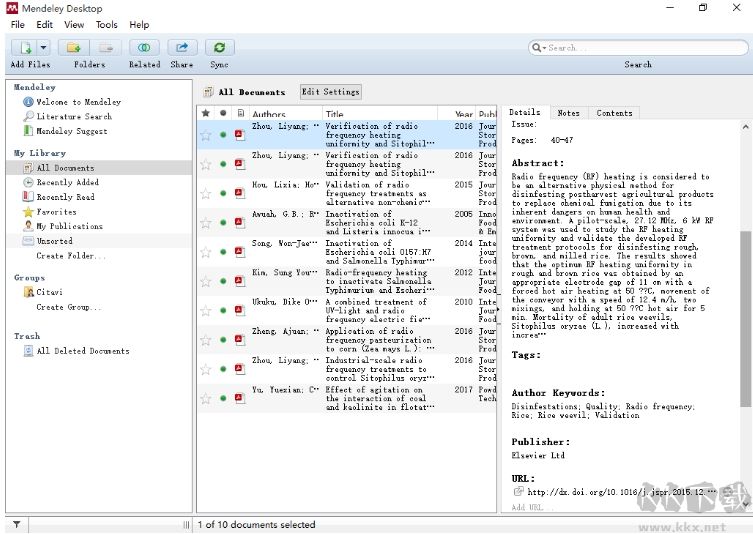The image size is (753, 534).
Task: Toggle favorite star for first Zhou, Liyang document
Action: [206, 135]
